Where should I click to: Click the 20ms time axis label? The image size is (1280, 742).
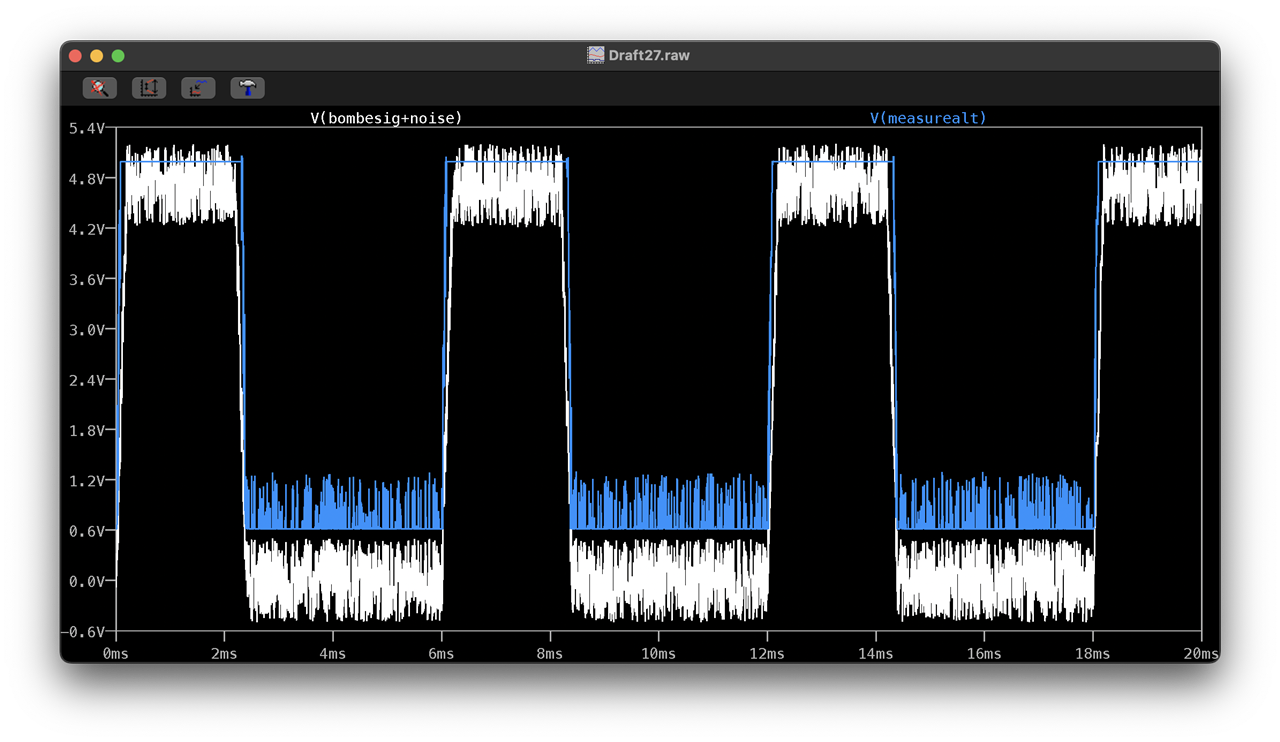click(1200, 654)
